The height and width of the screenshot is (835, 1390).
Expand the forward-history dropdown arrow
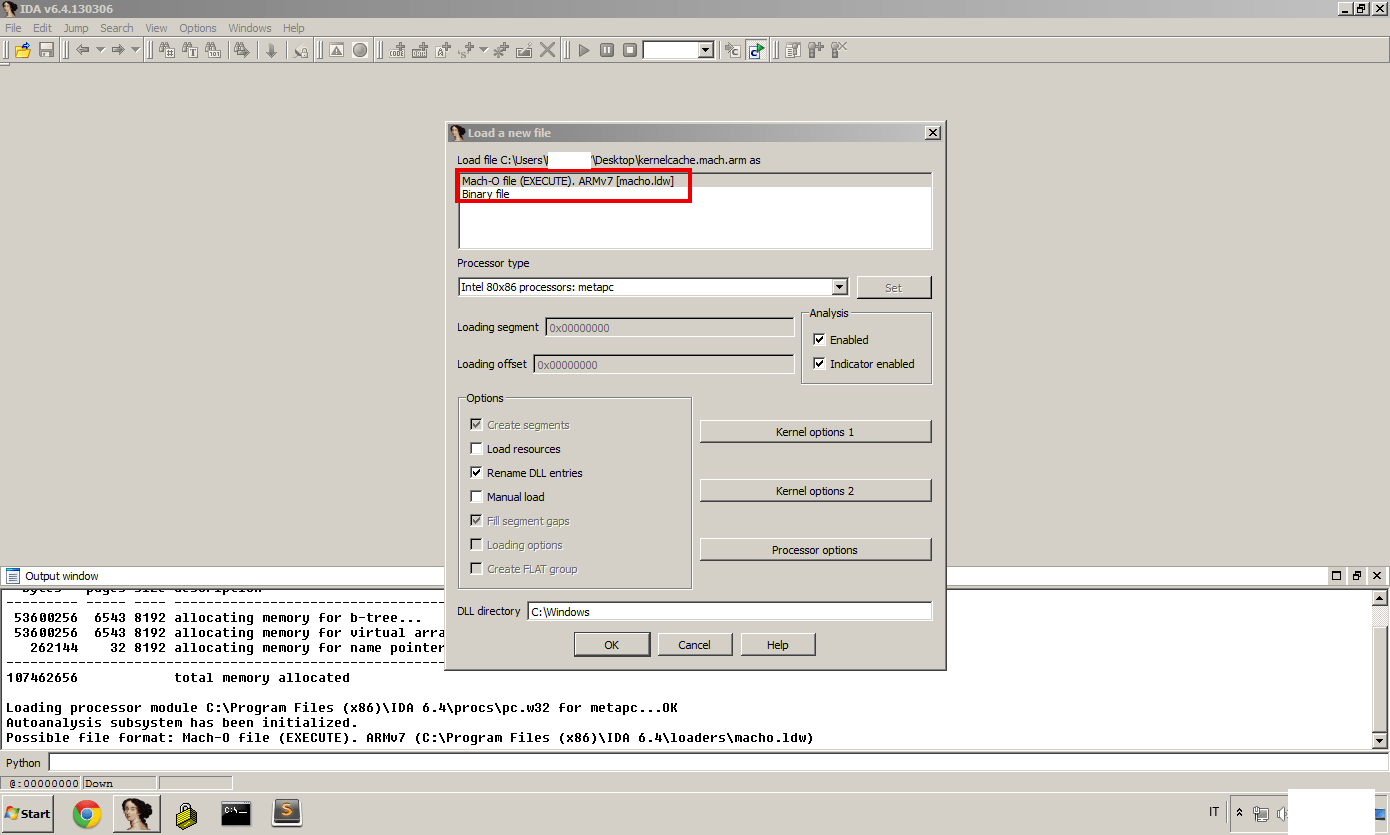click(135, 50)
